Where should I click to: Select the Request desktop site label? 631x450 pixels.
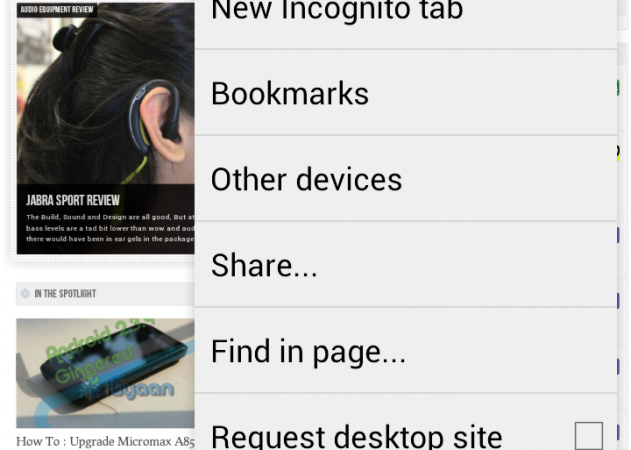[x=357, y=437]
